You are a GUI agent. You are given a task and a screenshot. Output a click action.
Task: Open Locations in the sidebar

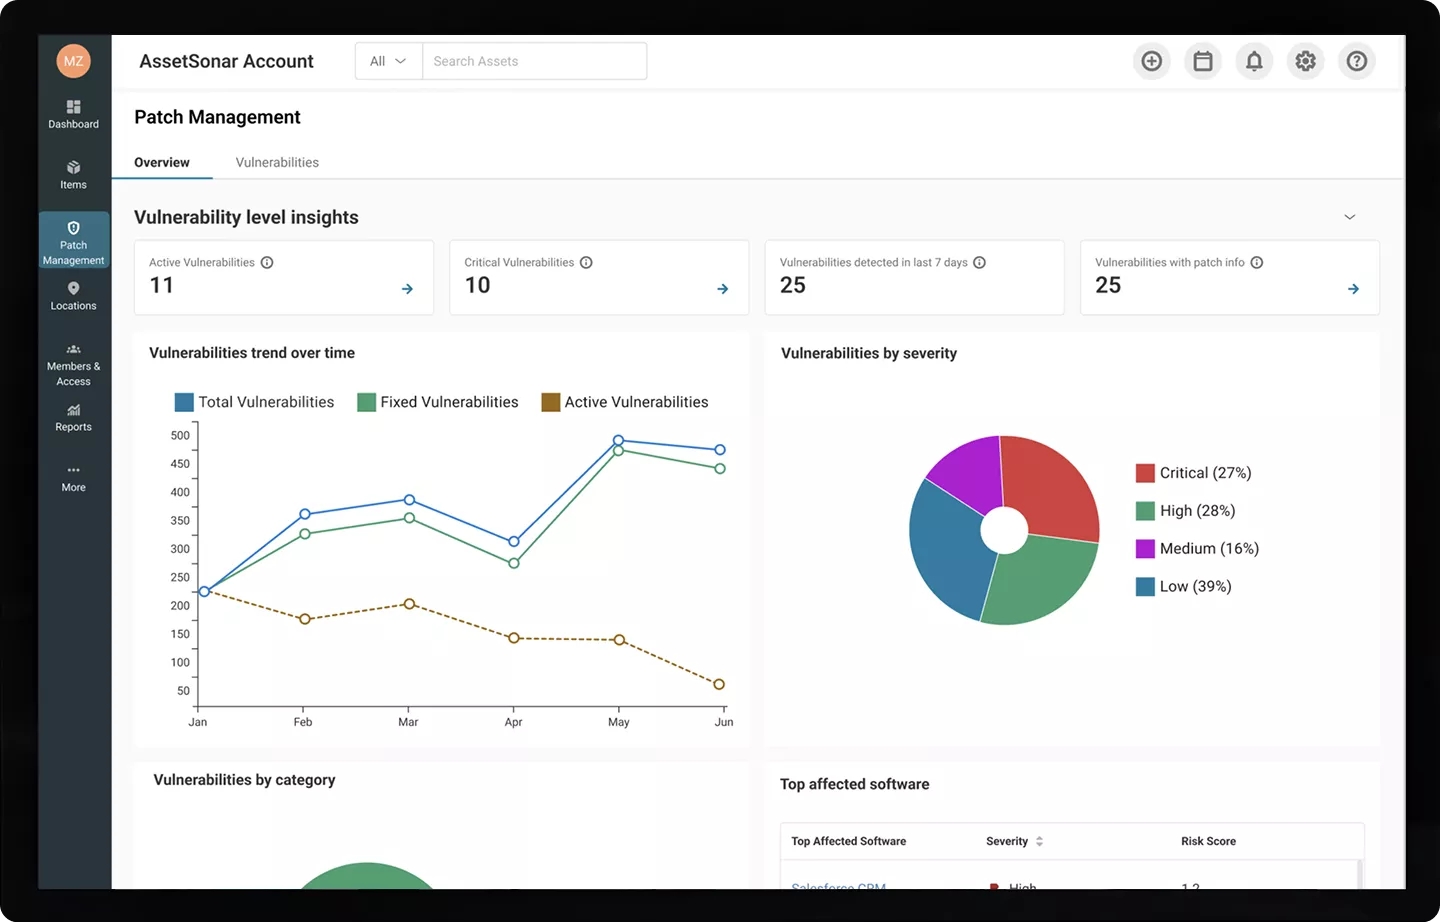[73, 296]
